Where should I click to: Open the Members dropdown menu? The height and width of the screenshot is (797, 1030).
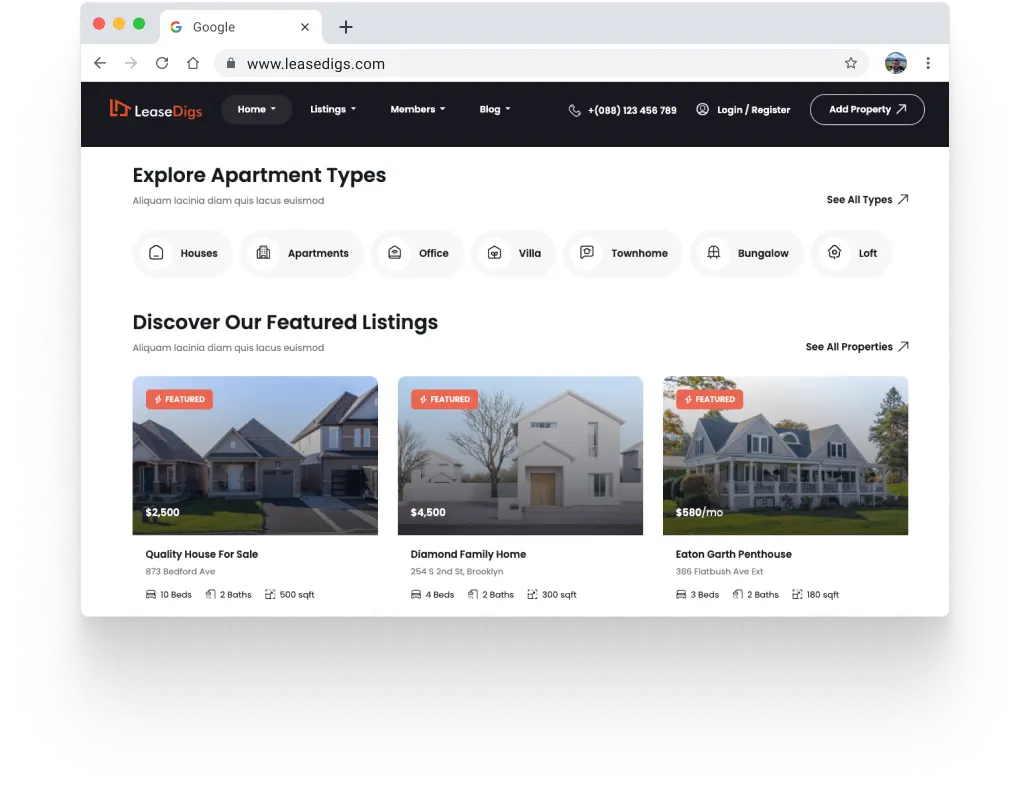click(x=417, y=109)
